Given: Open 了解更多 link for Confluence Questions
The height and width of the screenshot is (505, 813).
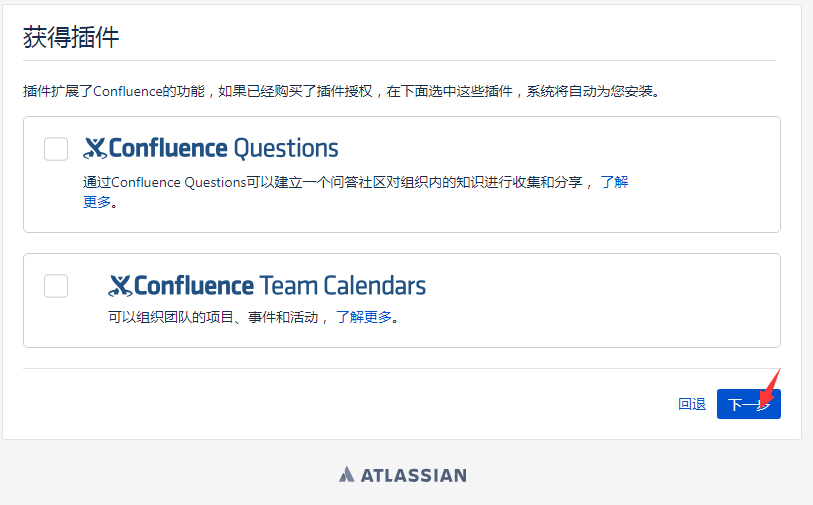Looking at the screenshot, I should tap(614, 182).
